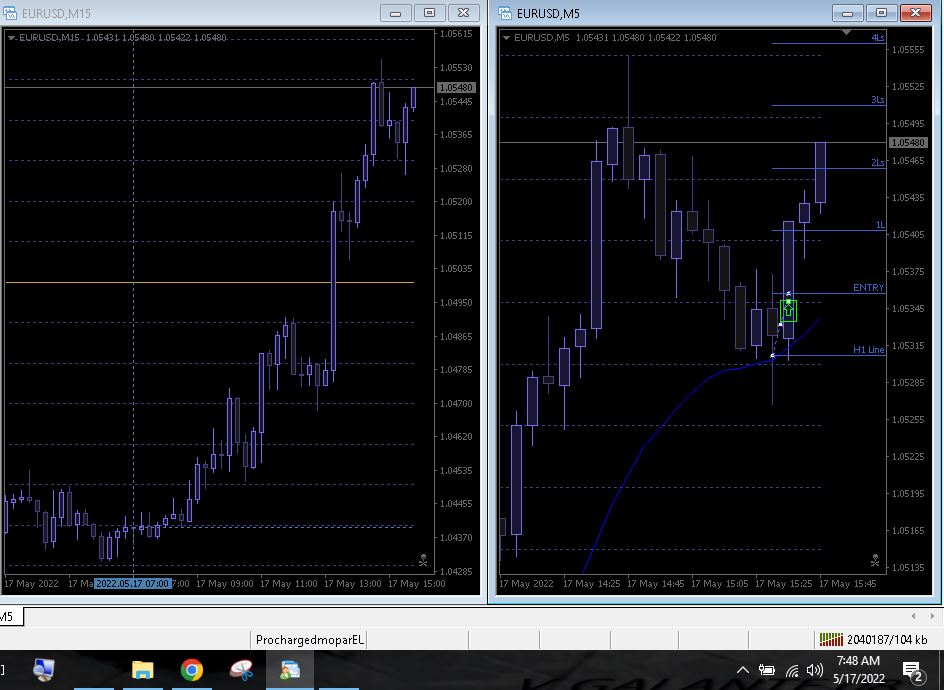Open File Explorer from the taskbar

tap(143, 670)
